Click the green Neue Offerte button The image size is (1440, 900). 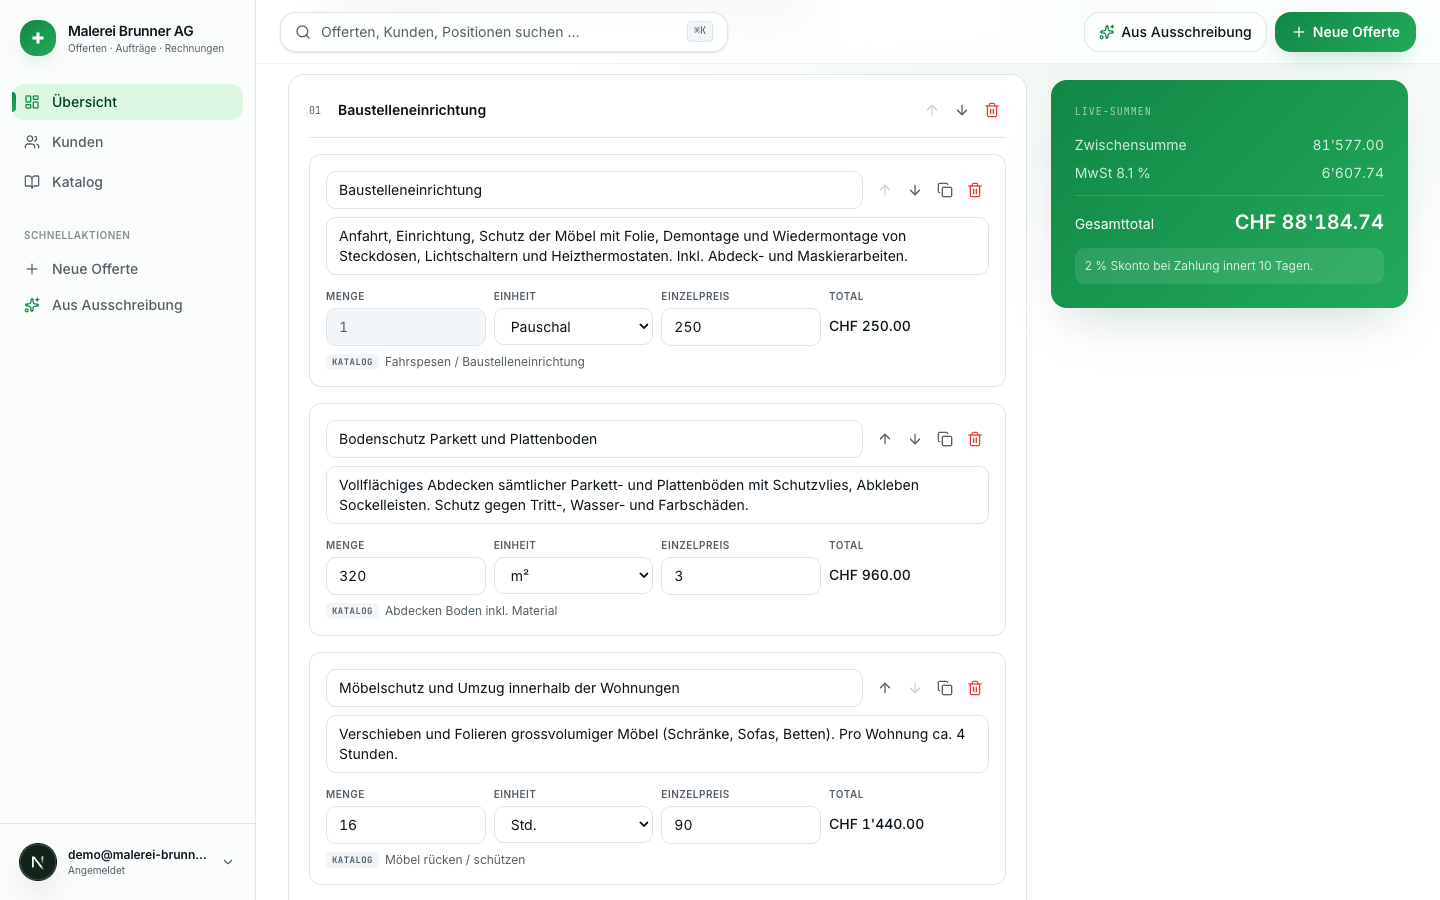(x=1345, y=32)
